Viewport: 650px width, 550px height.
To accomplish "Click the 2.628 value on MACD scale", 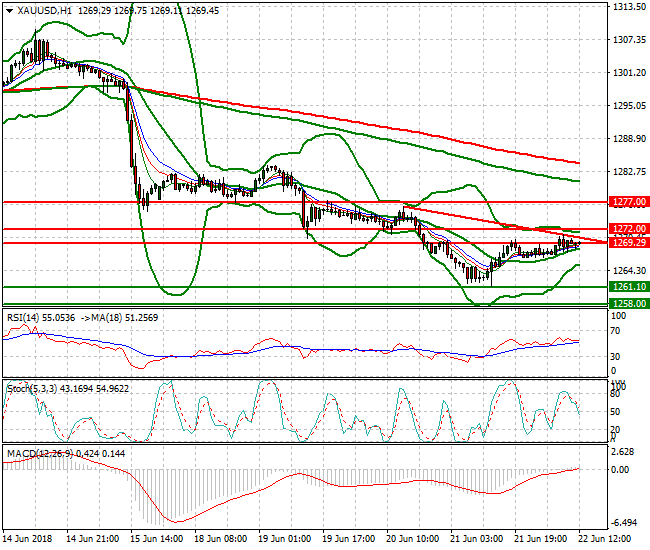I will (626, 451).
